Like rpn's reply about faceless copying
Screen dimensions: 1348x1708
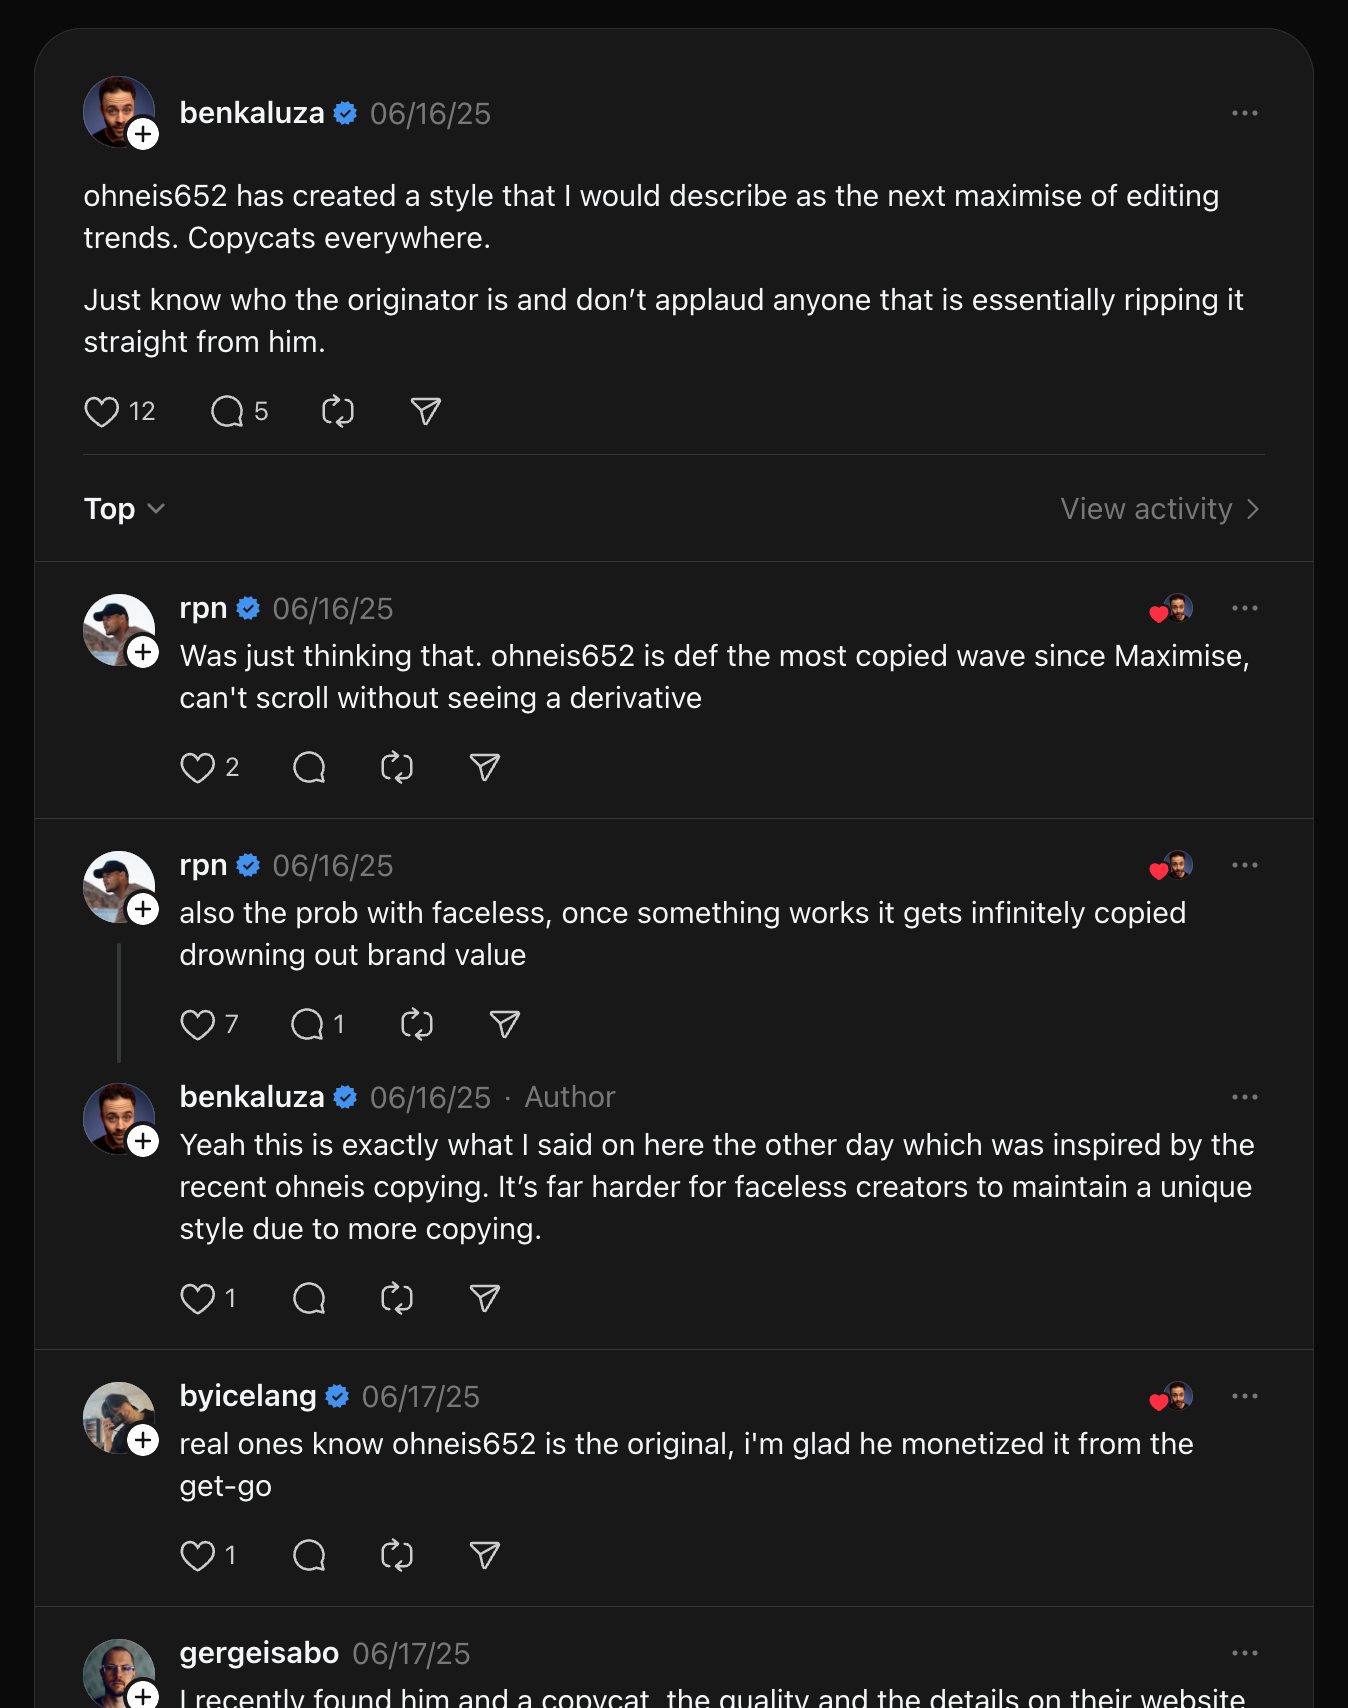coord(197,1024)
